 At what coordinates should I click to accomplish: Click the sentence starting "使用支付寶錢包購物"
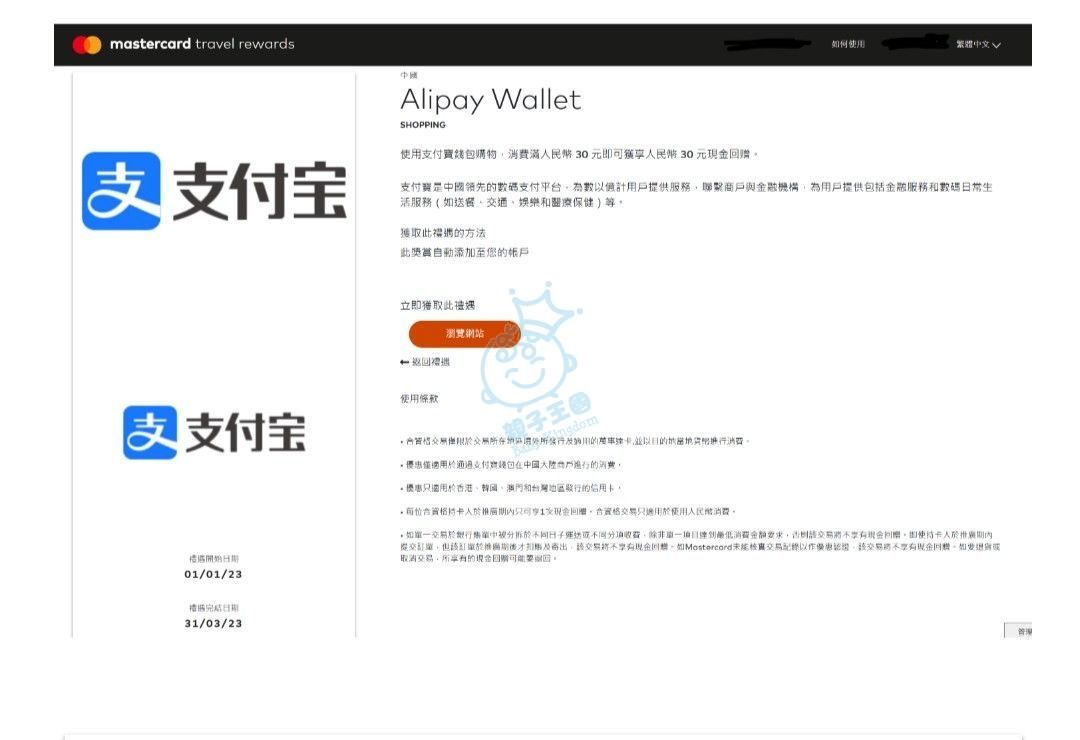pos(579,154)
